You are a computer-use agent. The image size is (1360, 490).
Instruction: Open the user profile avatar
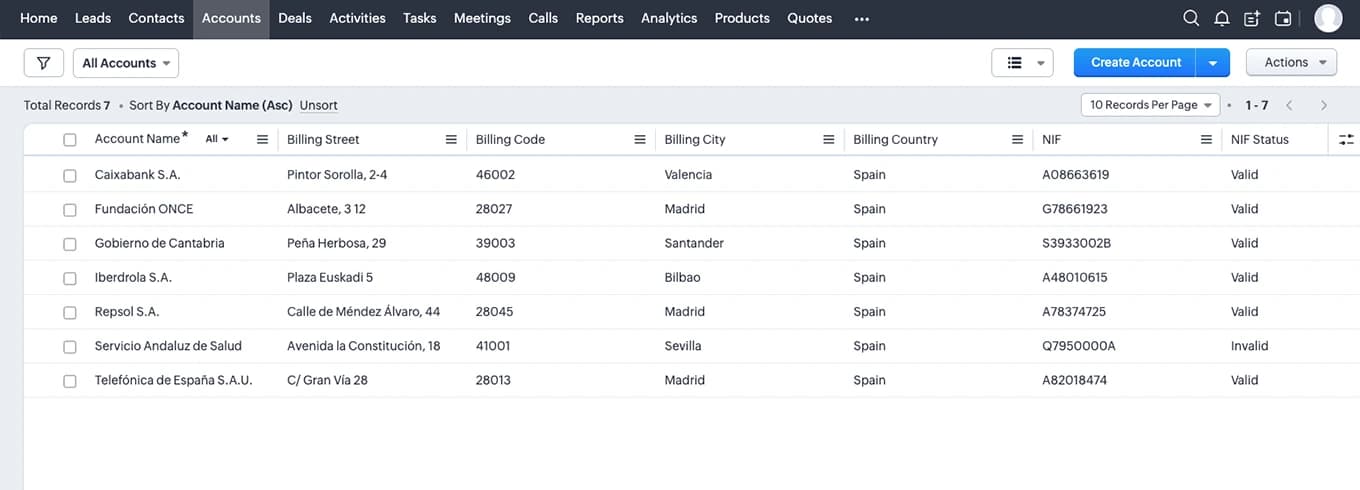pyautogui.click(x=1328, y=18)
